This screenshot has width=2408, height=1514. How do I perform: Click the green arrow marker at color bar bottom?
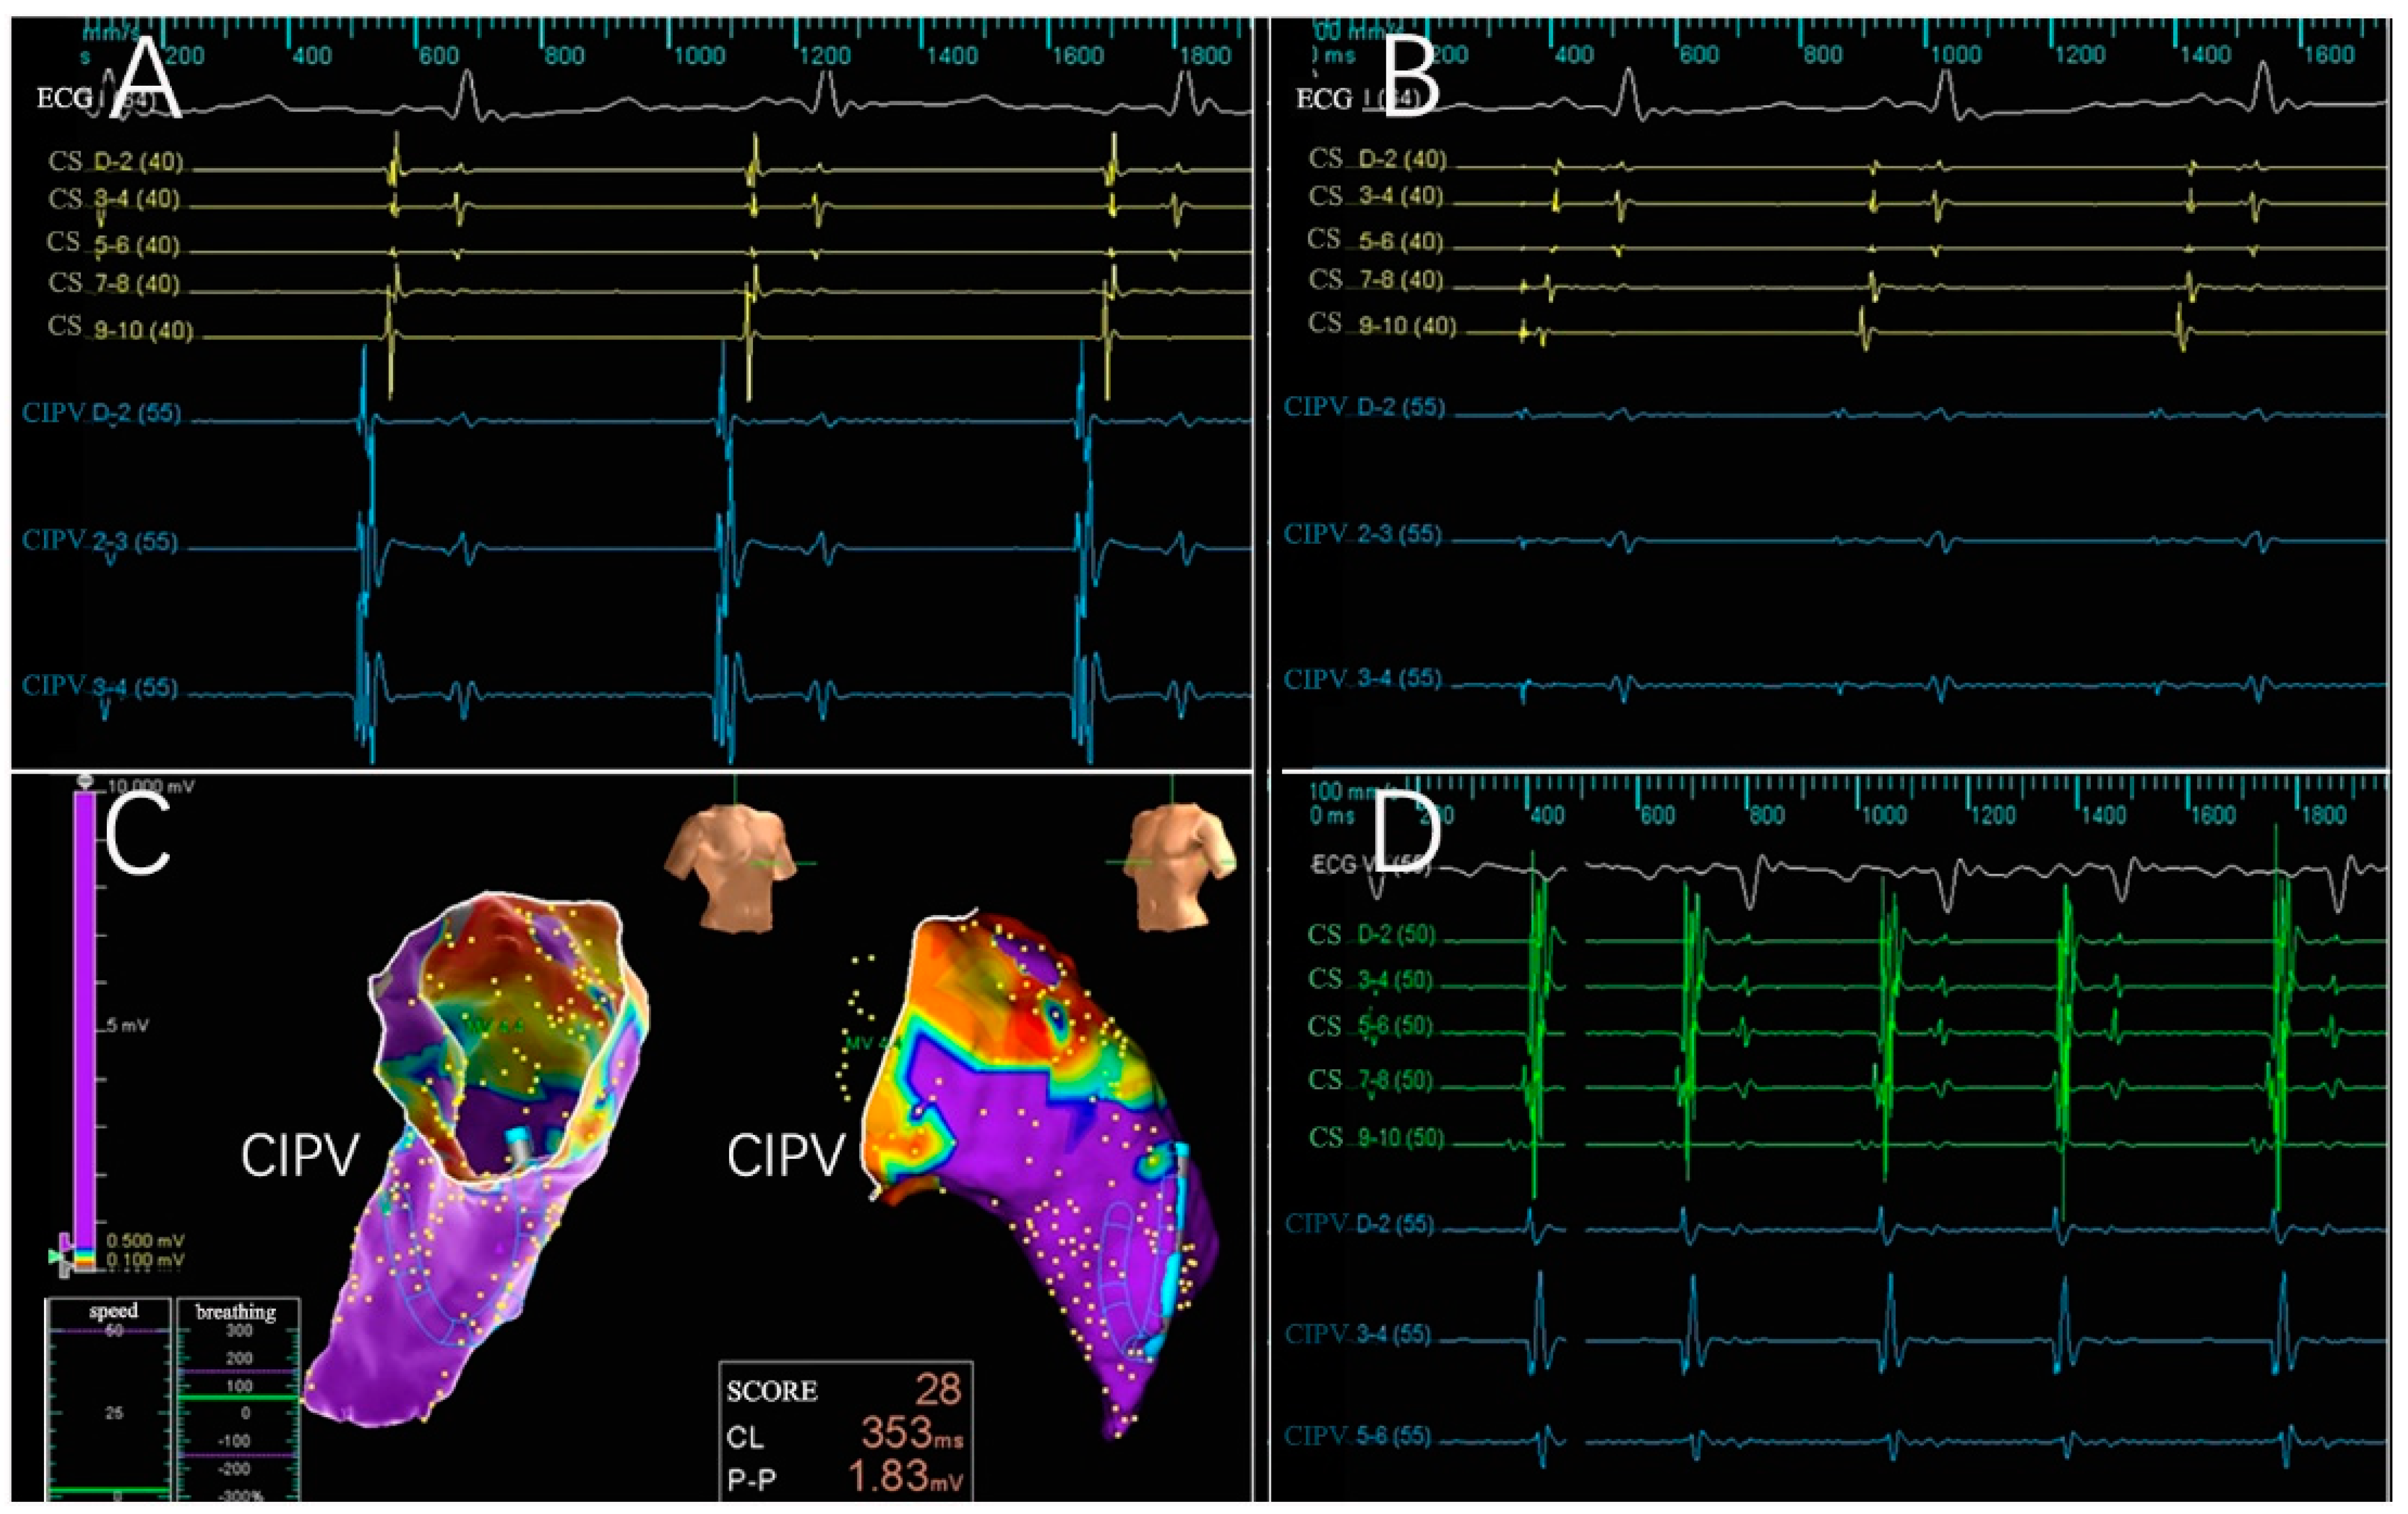[x=54, y=1256]
